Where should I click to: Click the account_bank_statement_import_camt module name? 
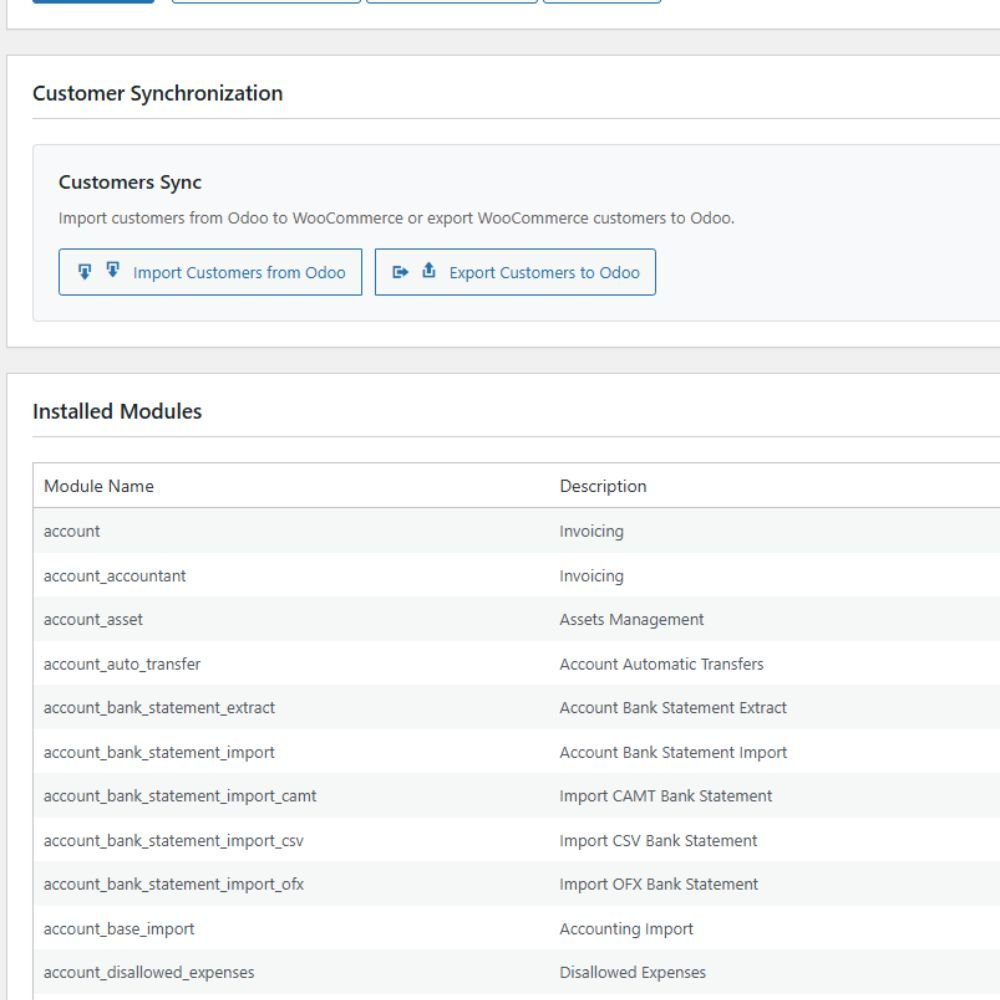180,796
